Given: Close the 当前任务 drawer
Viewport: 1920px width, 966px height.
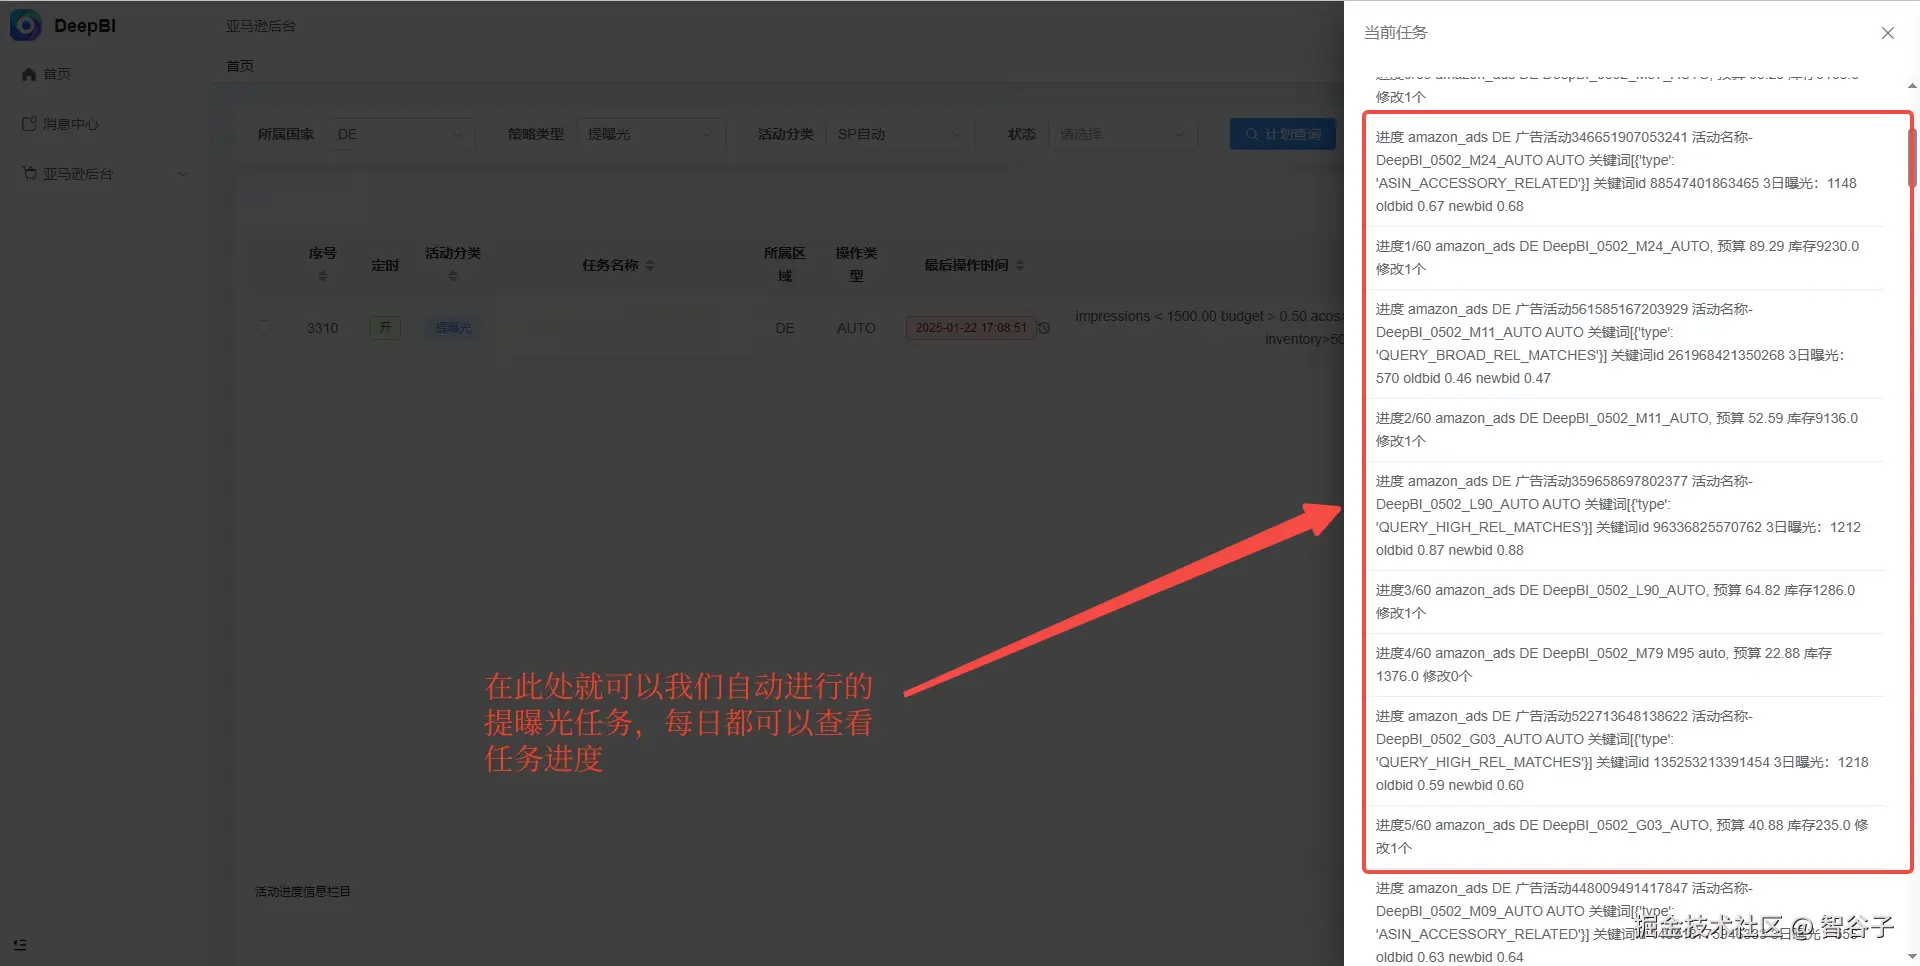Looking at the screenshot, I should [x=1887, y=33].
